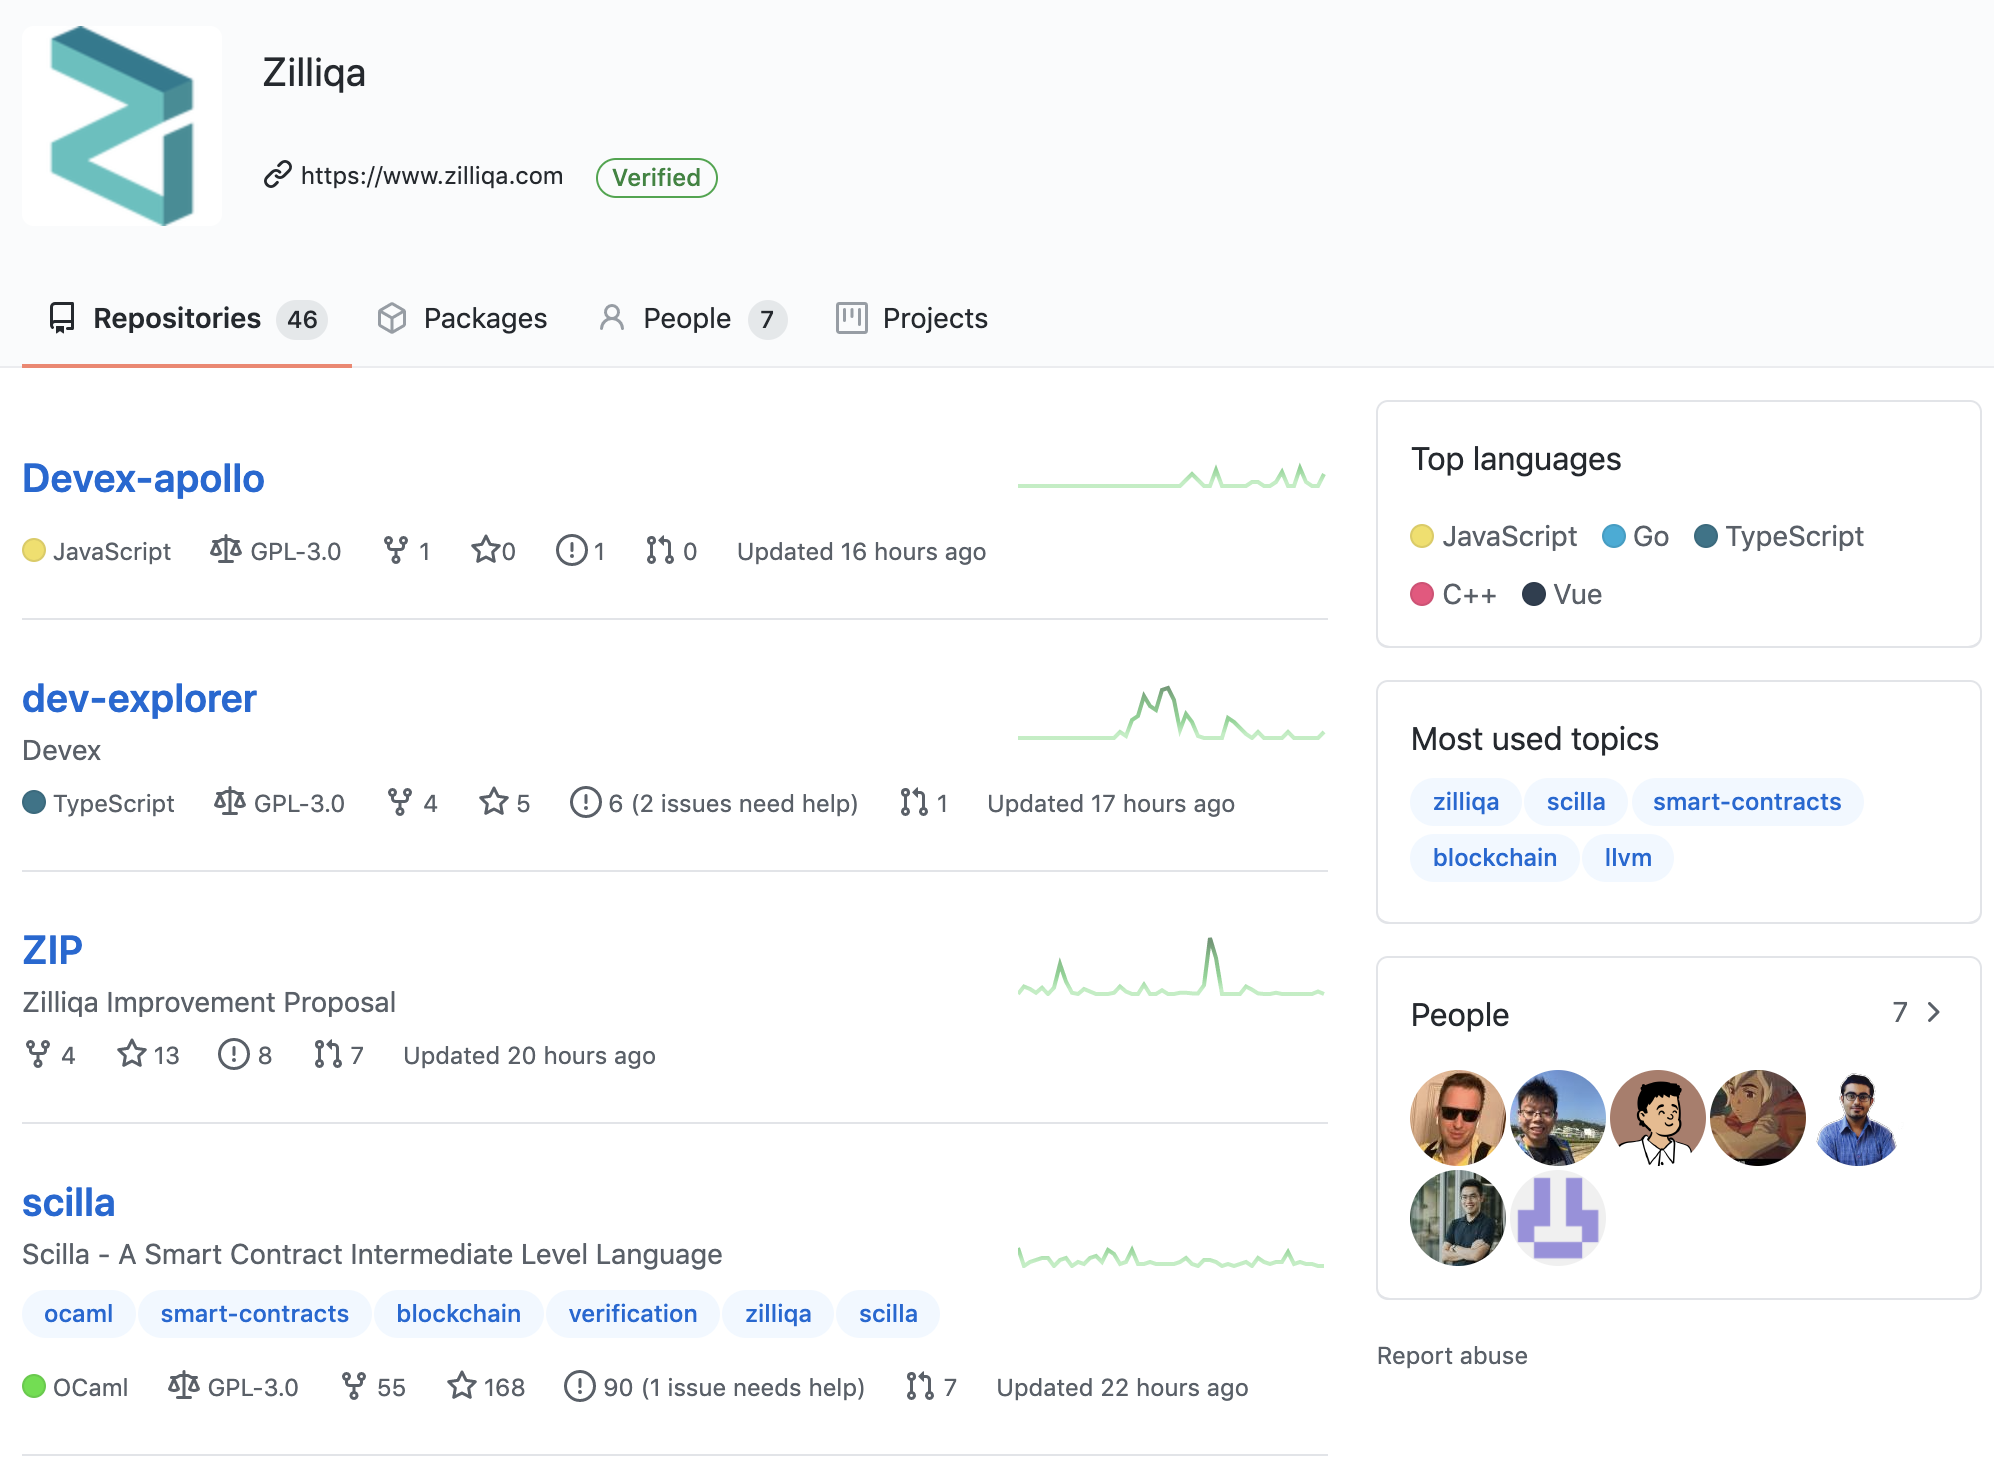
Task: Click the Zilliqa organization logo
Action: coord(122,126)
